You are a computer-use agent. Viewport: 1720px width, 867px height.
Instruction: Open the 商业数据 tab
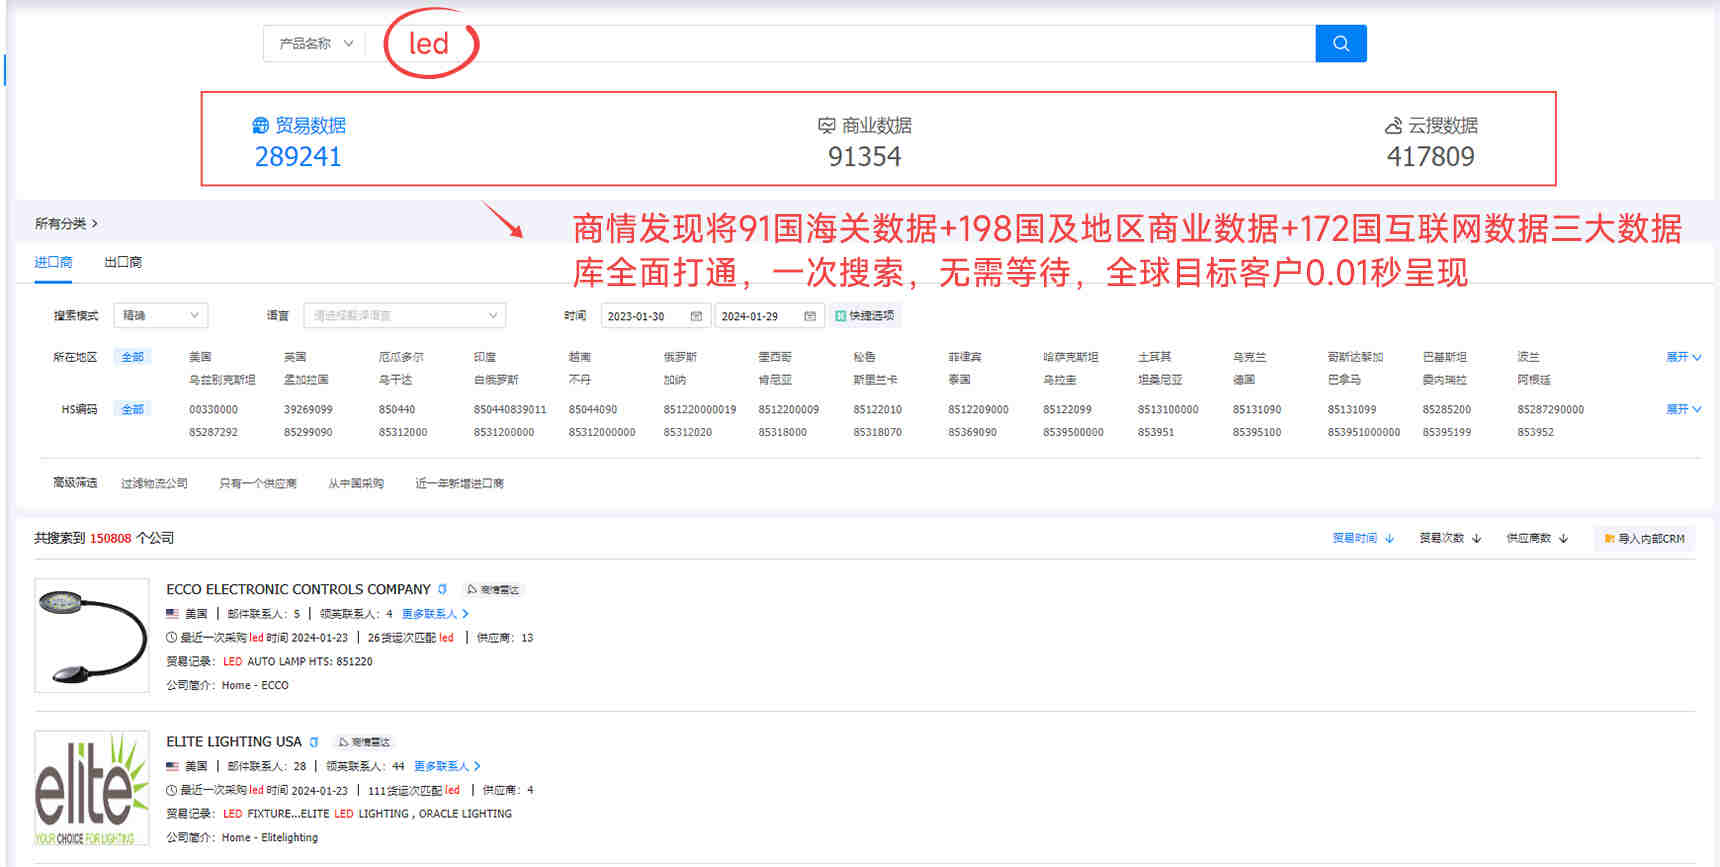[x=865, y=125]
